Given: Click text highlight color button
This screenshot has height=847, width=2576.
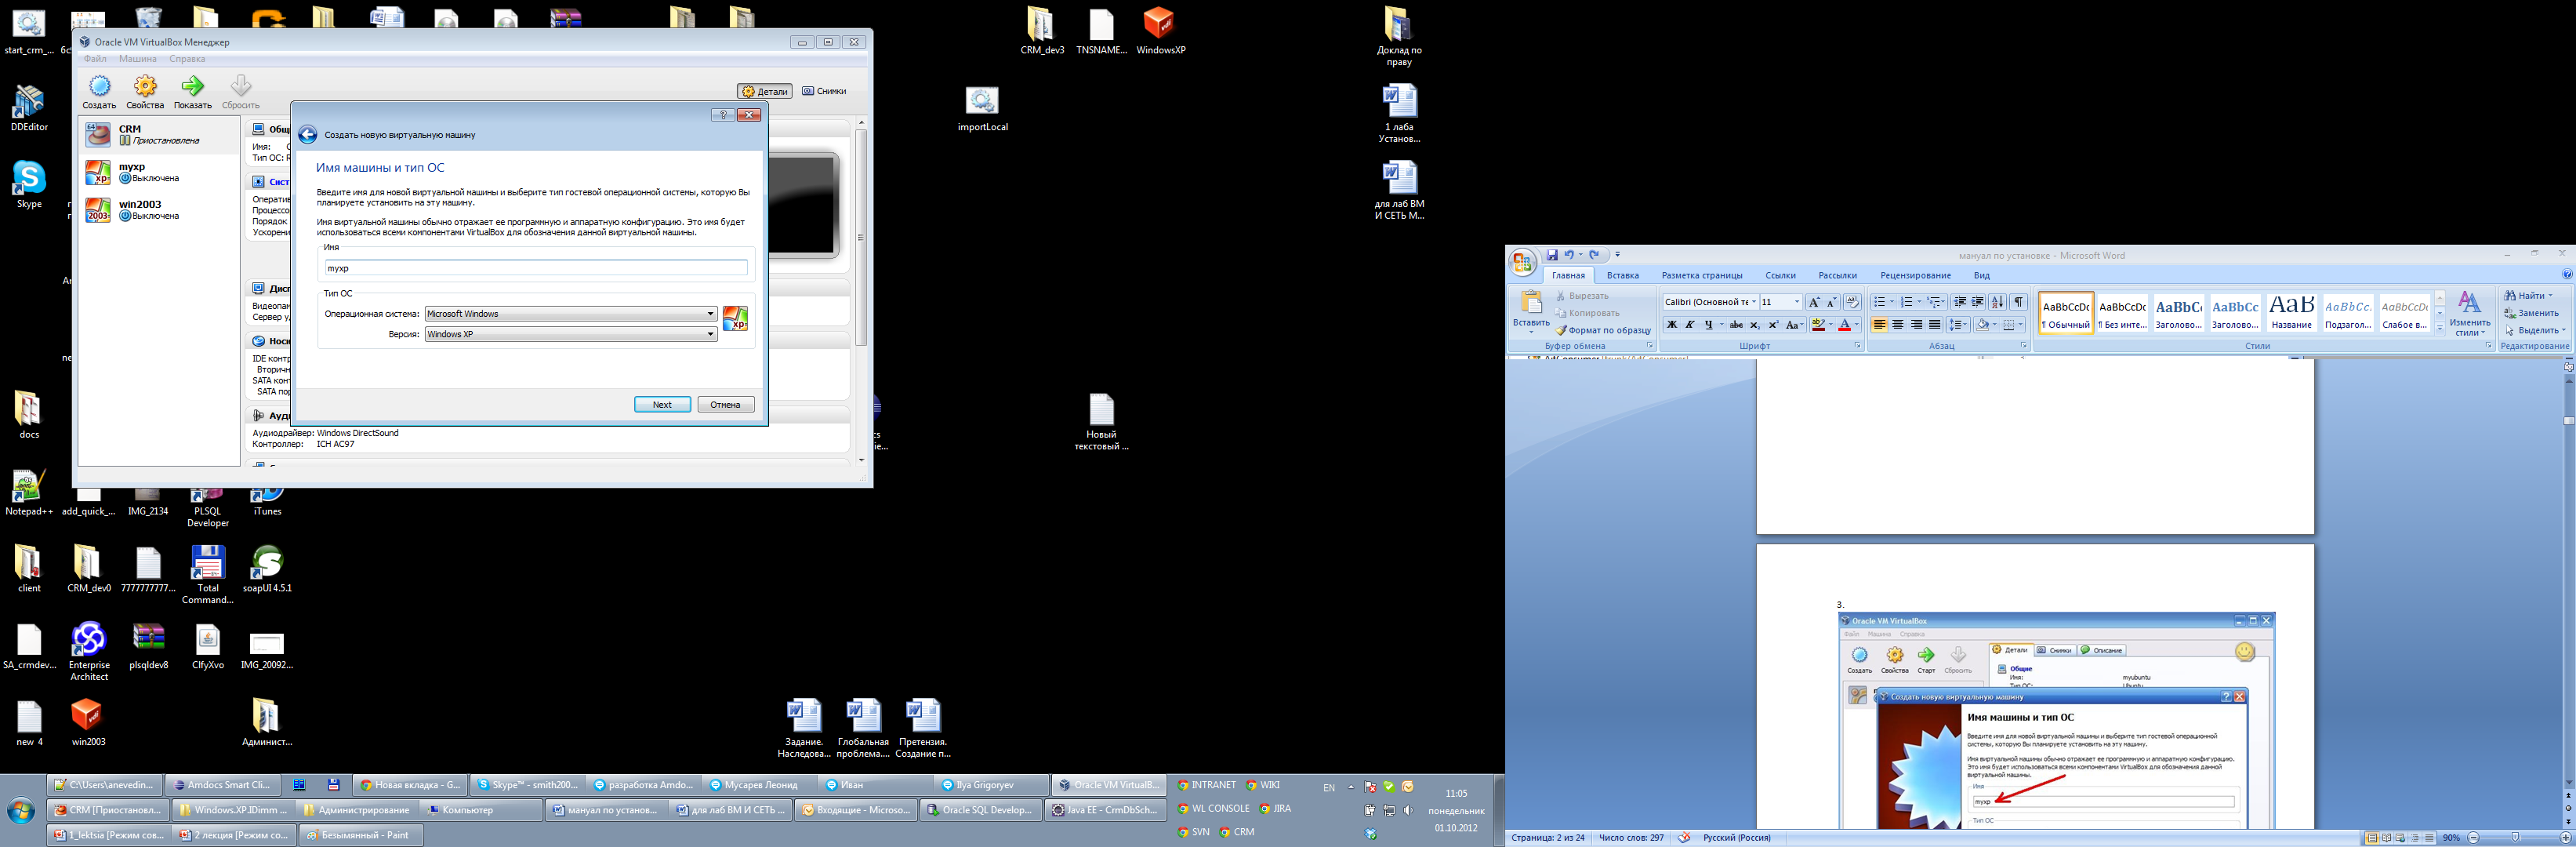Looking at the screenshot, I should point(1819,325).
